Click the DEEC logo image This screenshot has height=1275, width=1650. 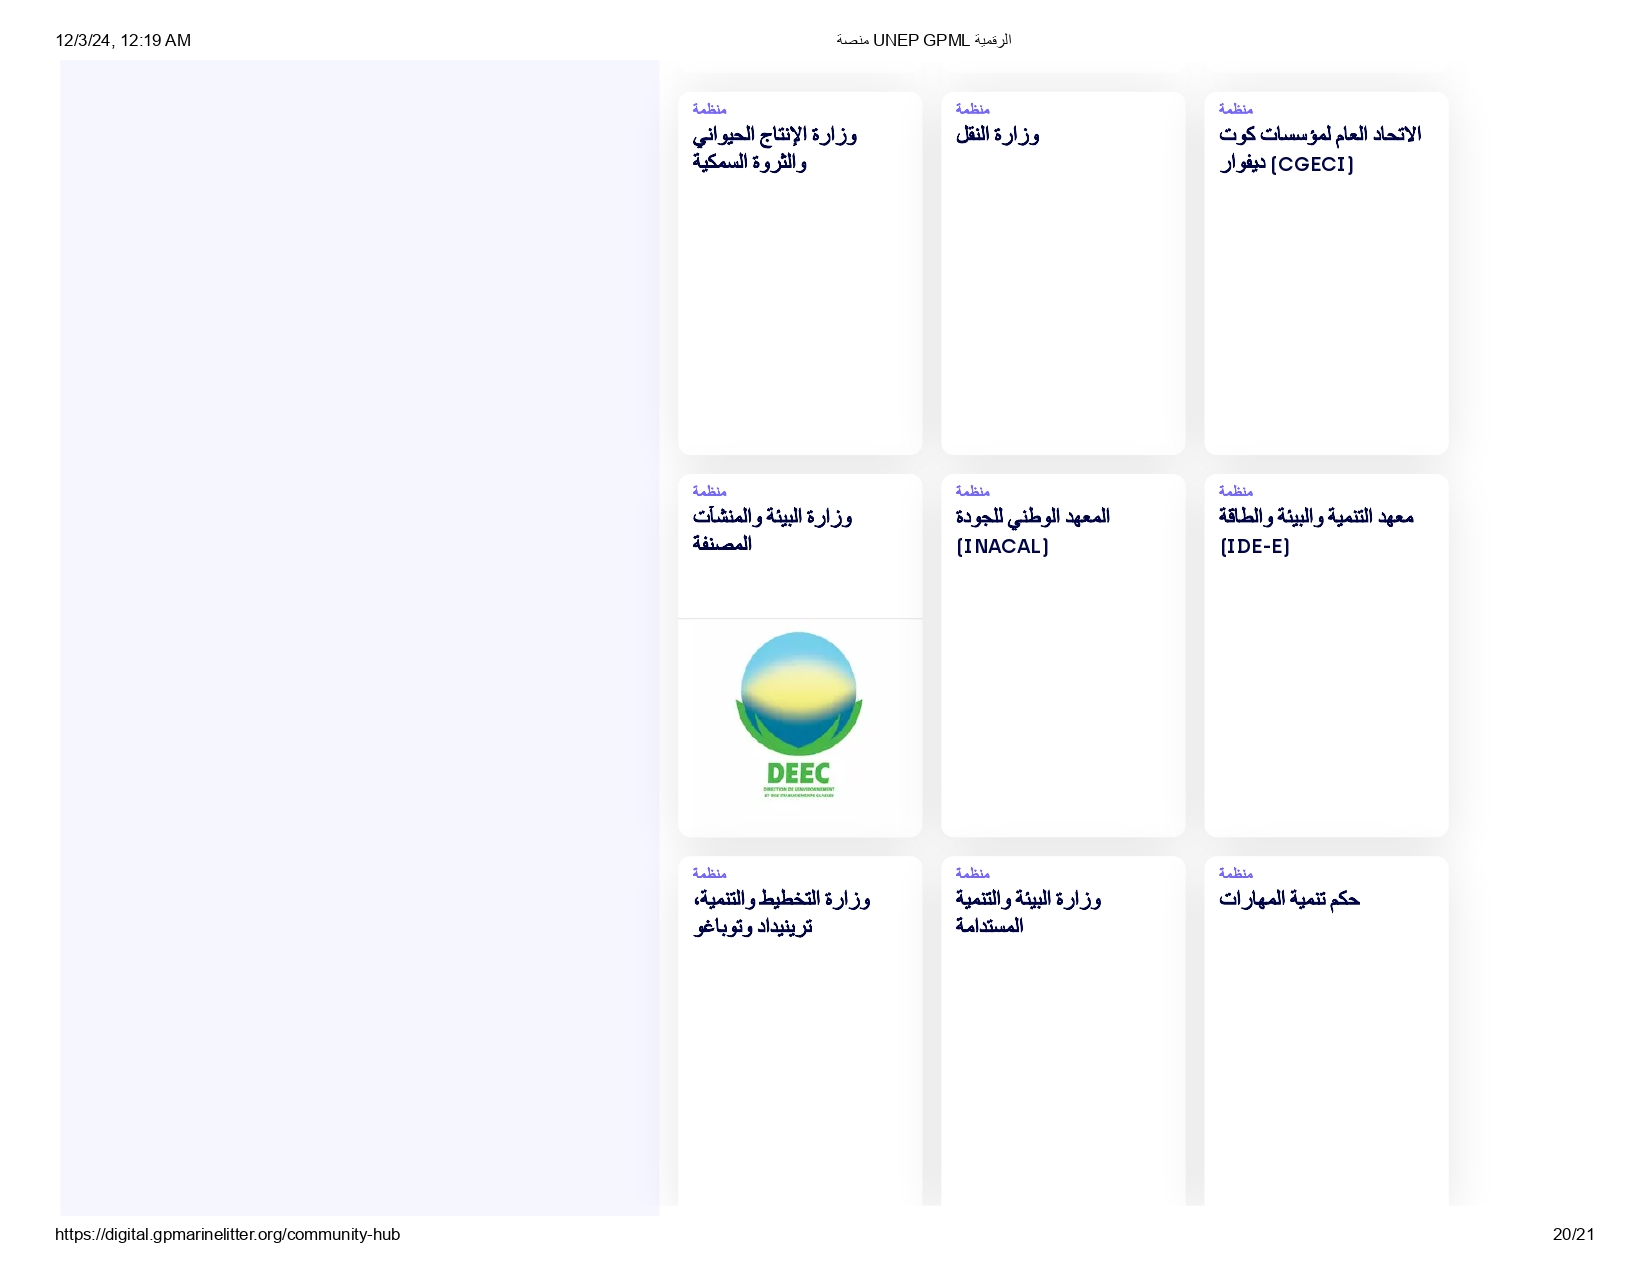click(799, 715)
